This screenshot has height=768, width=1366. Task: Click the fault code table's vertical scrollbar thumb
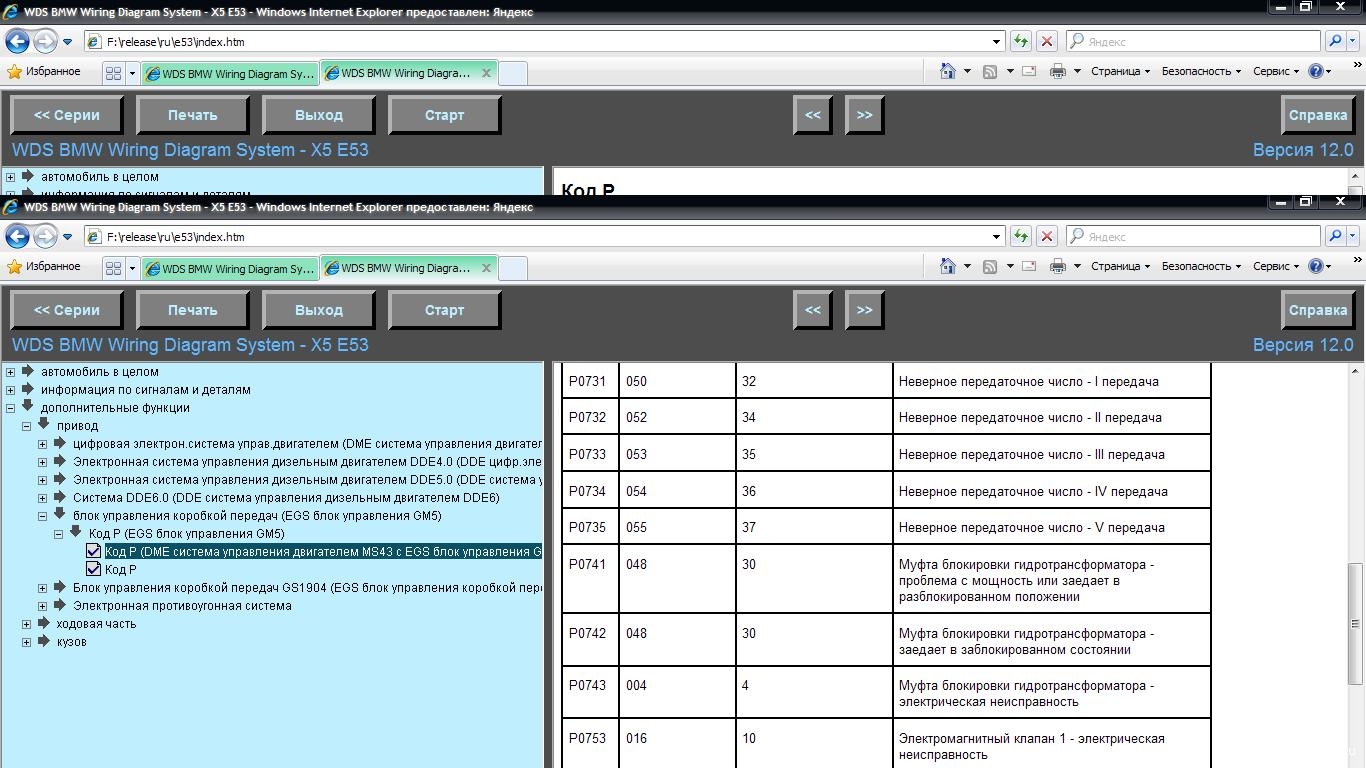1355,620
